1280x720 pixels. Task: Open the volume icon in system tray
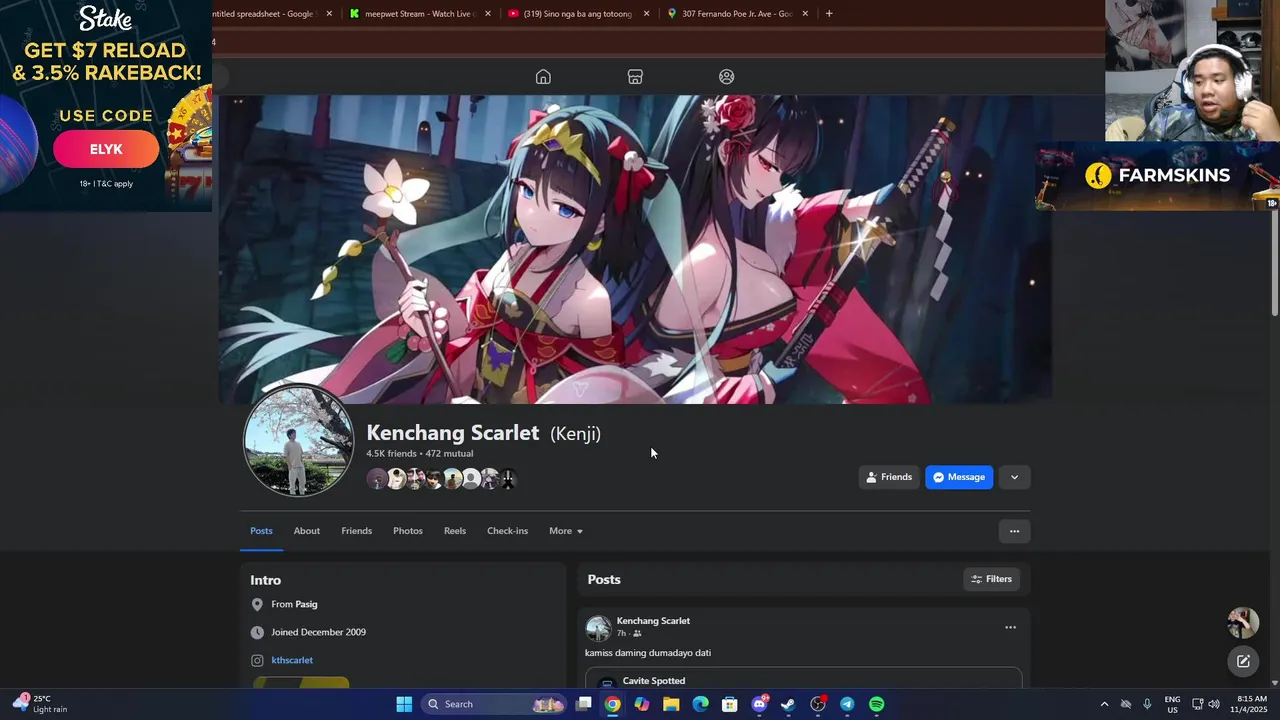coord(1214,704)
